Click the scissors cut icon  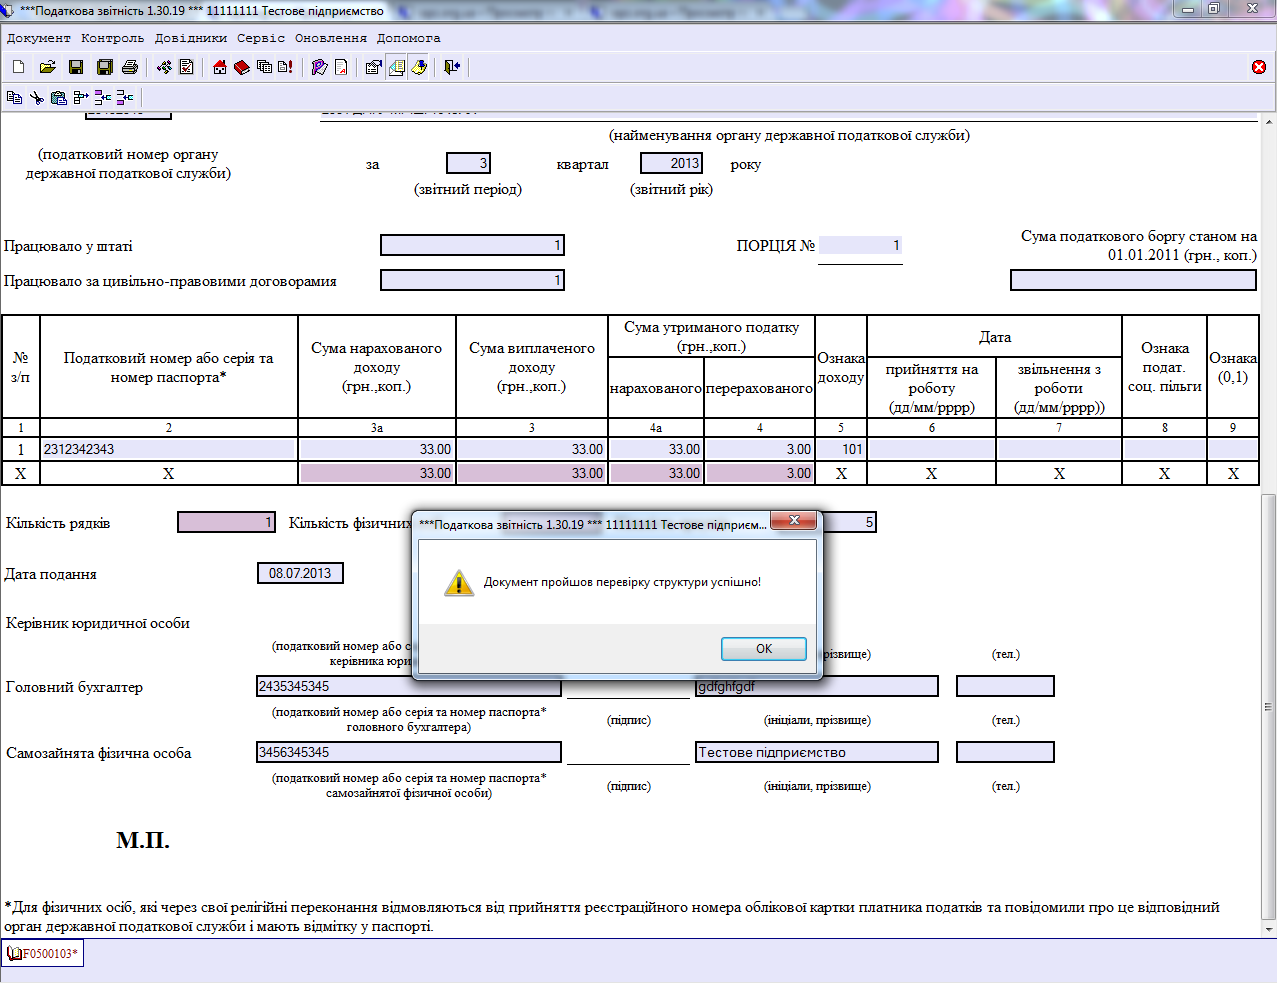(36, 97)
